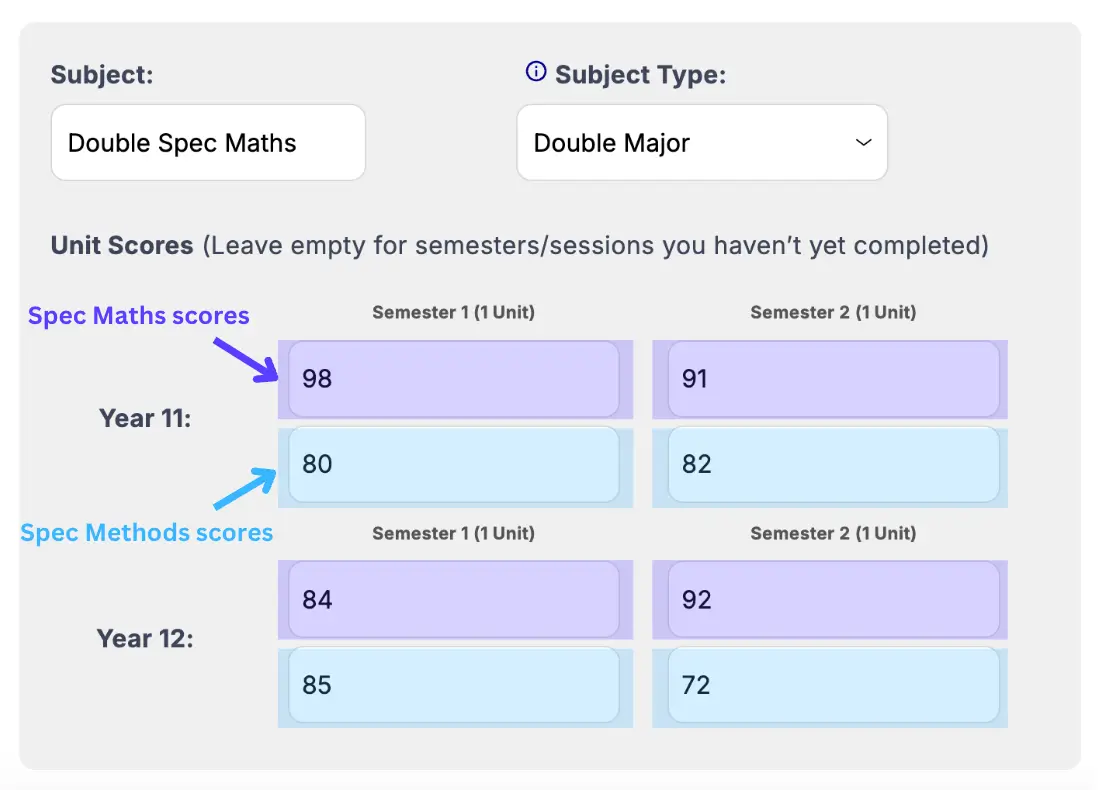Image resolution: width=1098 pixels, height=790 pixels.
Task: Click the Semester 1 (1 Unit) column header
Action: 455,312
